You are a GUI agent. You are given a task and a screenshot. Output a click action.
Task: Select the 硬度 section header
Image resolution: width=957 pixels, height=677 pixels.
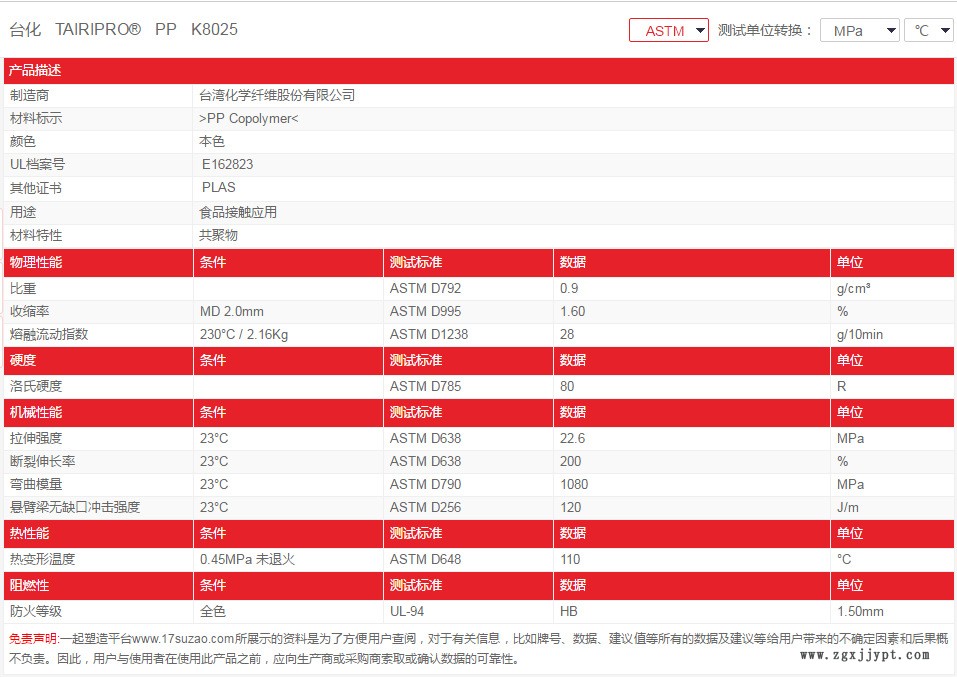click(x=22, y=360)
